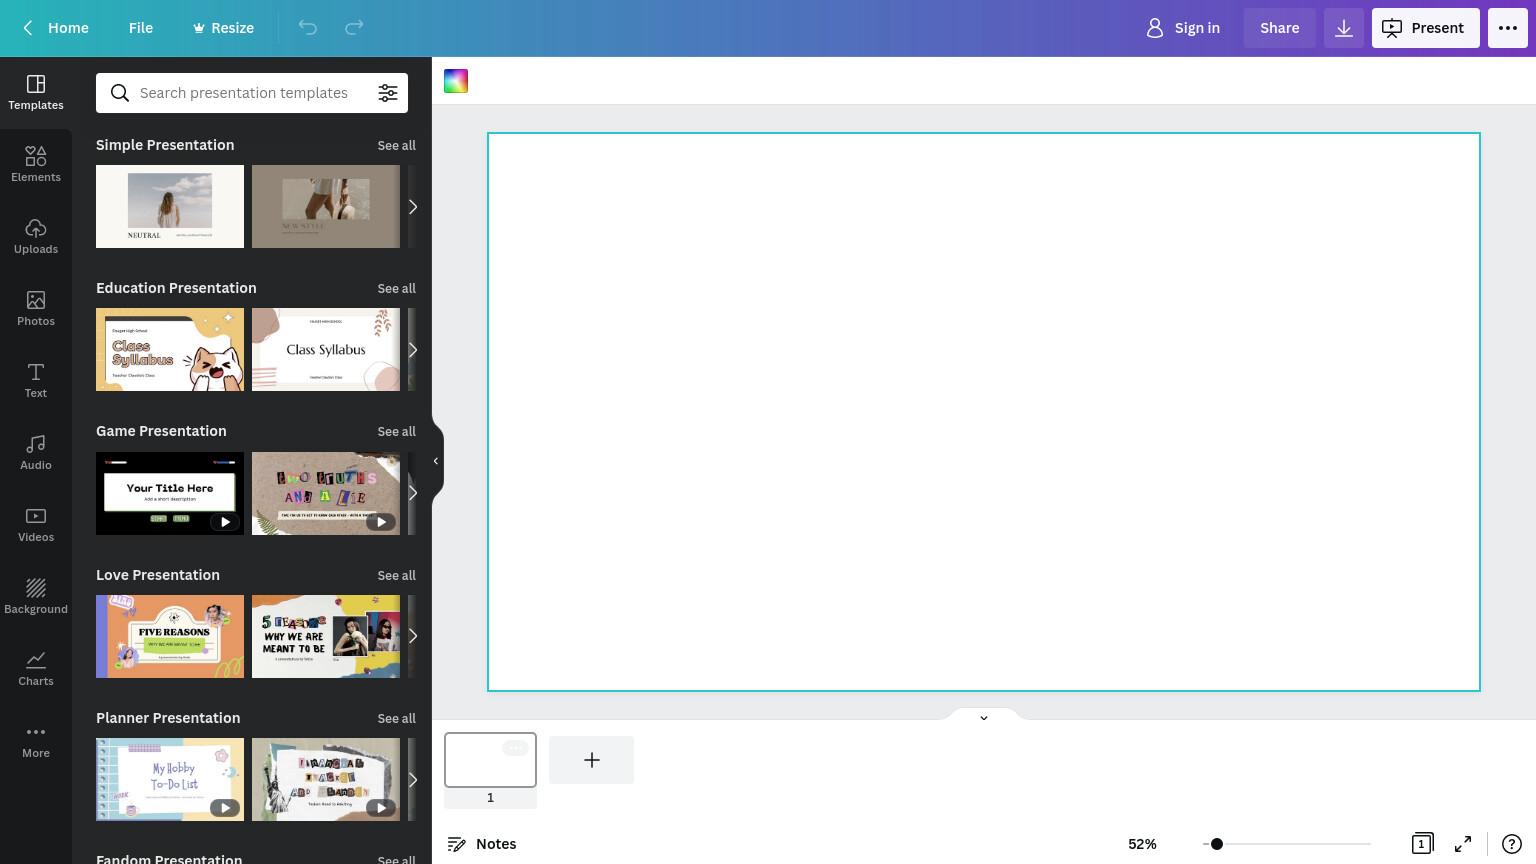Screen dimensions: 1536x864
Task: Add a new page with plus button
Action: point(591,760)
